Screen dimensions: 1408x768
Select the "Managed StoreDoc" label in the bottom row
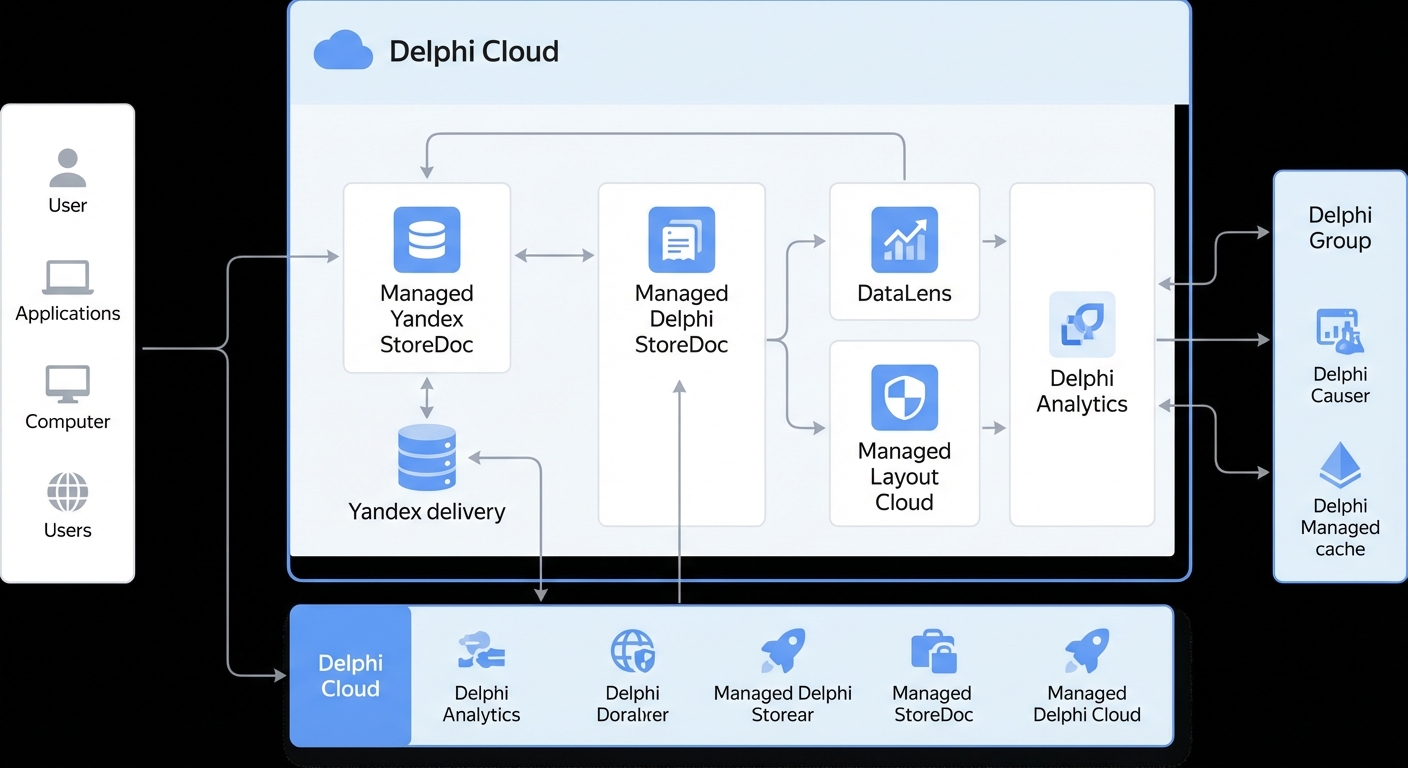point(933,704)
